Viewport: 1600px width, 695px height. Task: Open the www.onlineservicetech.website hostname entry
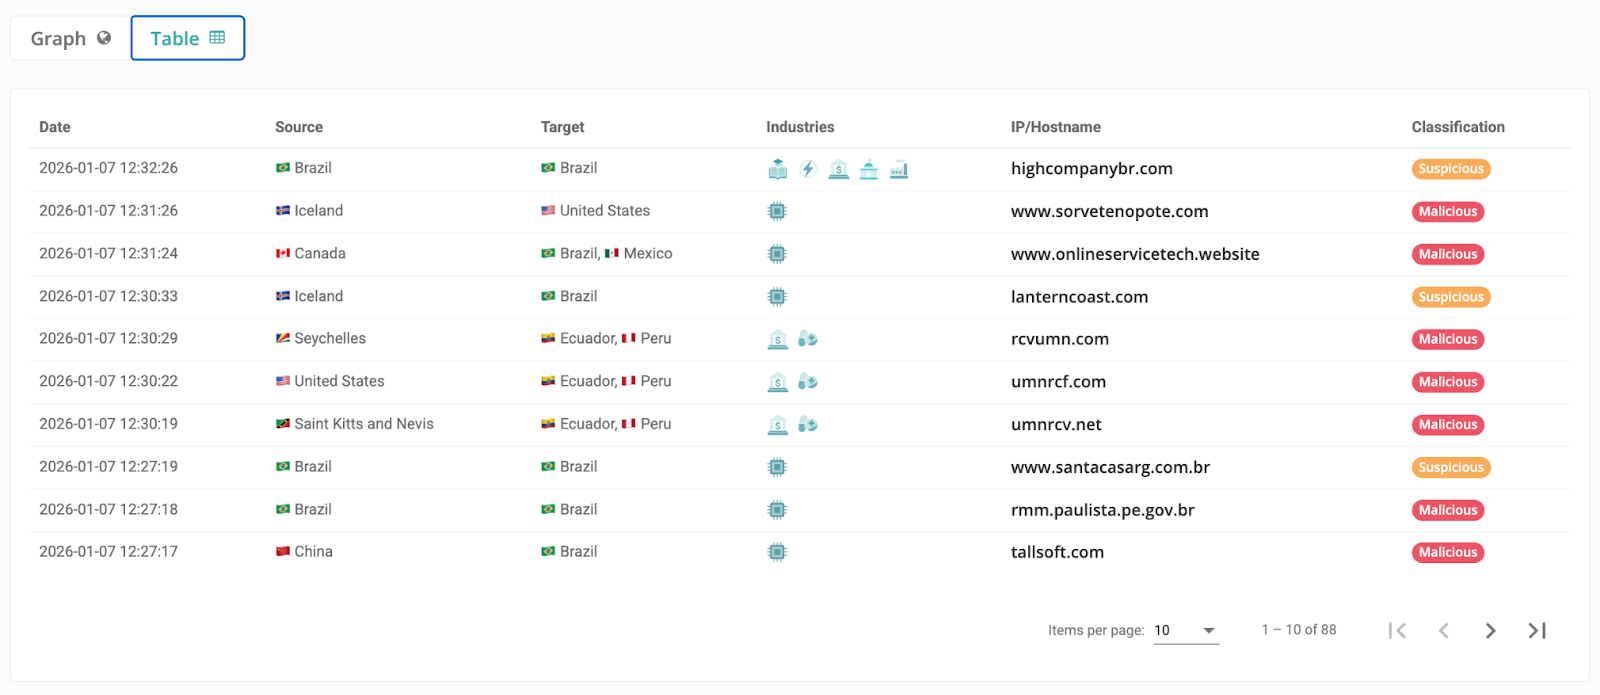pos(1135,254)
